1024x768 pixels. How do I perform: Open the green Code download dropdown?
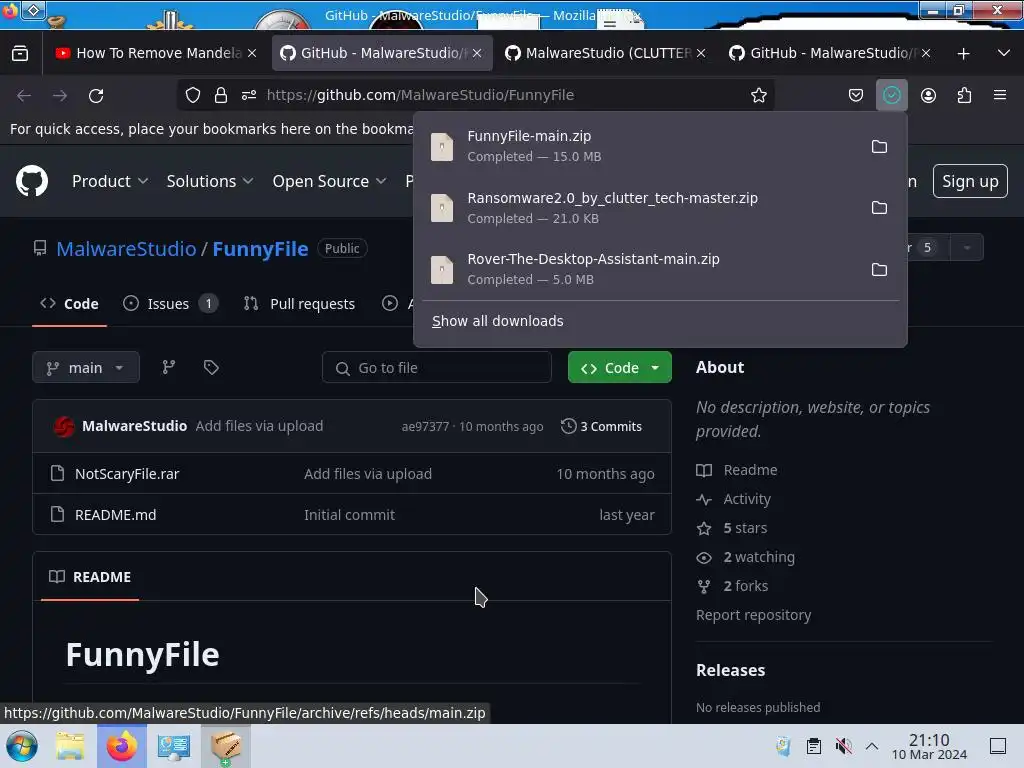click(x=619, y=368)
